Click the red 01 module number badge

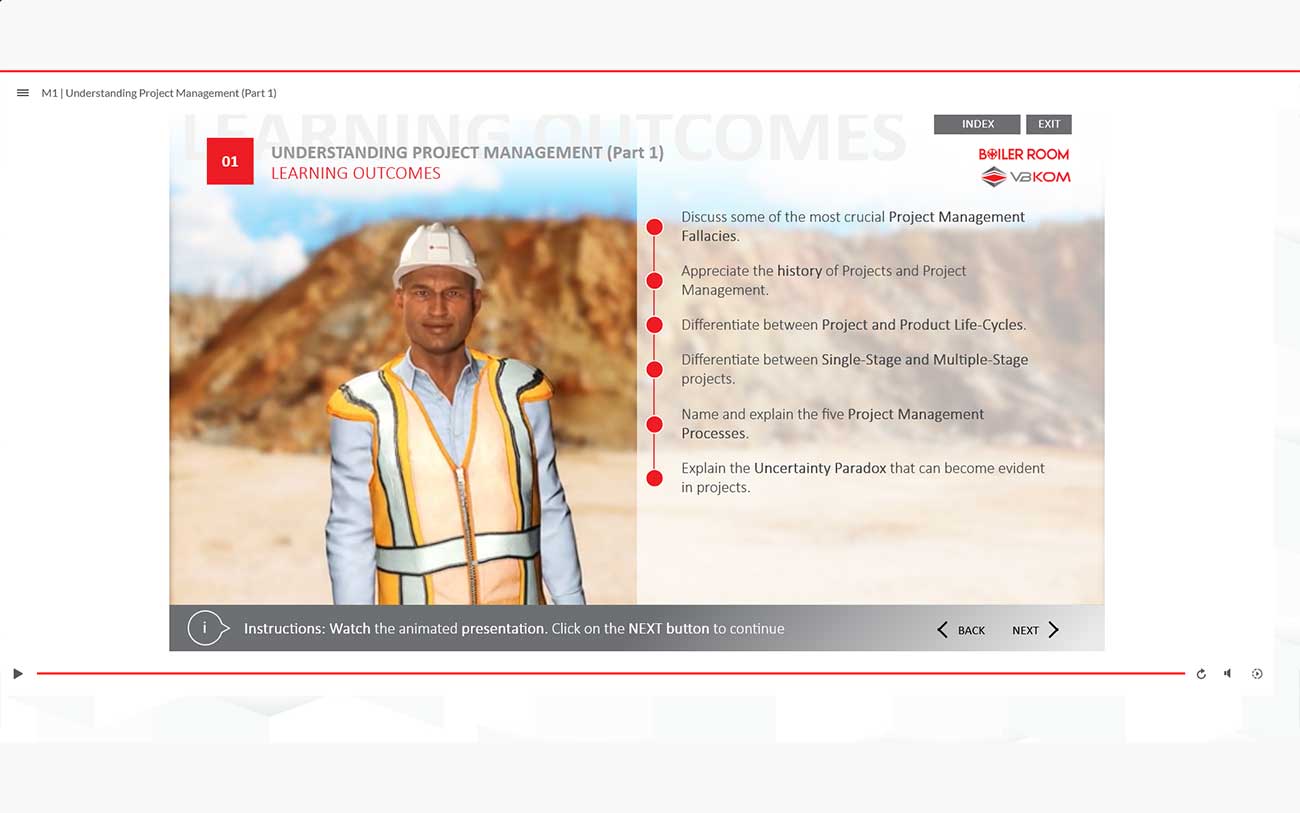[x=230, y=161]
